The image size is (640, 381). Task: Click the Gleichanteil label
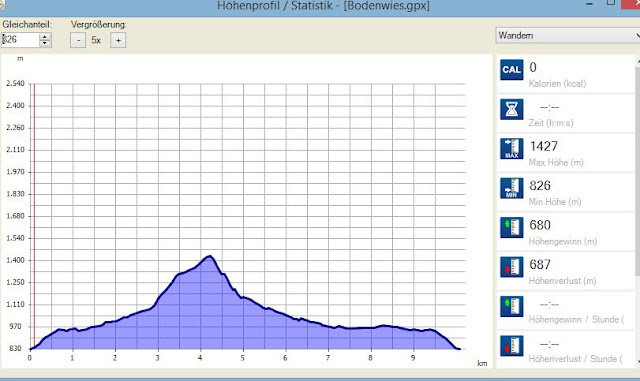[27, 25]
